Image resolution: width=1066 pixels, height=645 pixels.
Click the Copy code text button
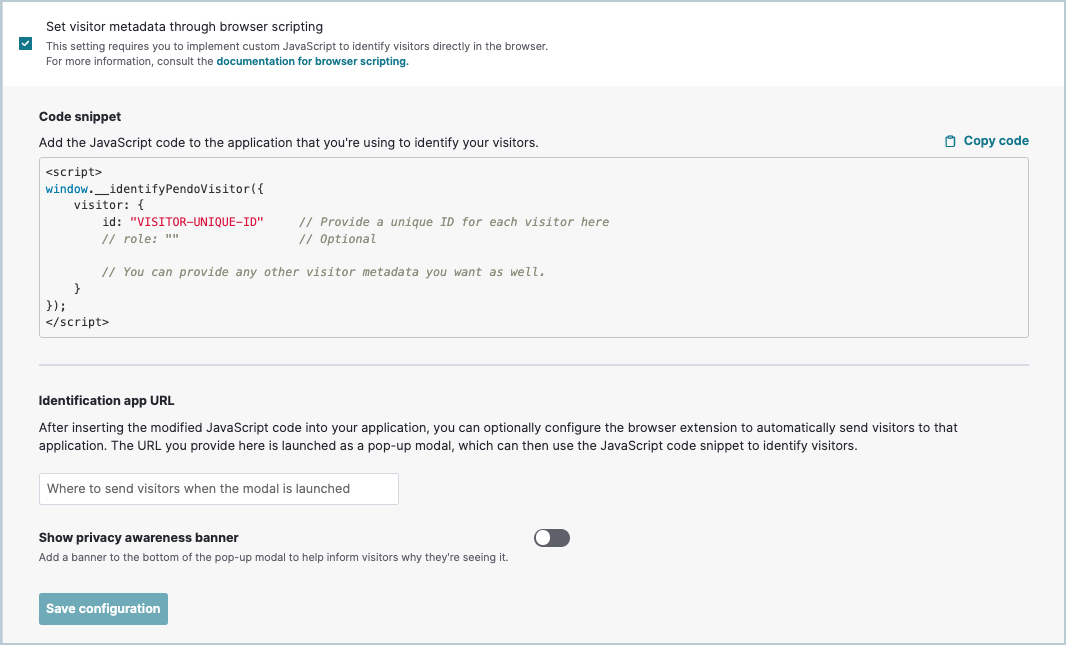click(x=996, y=141)
